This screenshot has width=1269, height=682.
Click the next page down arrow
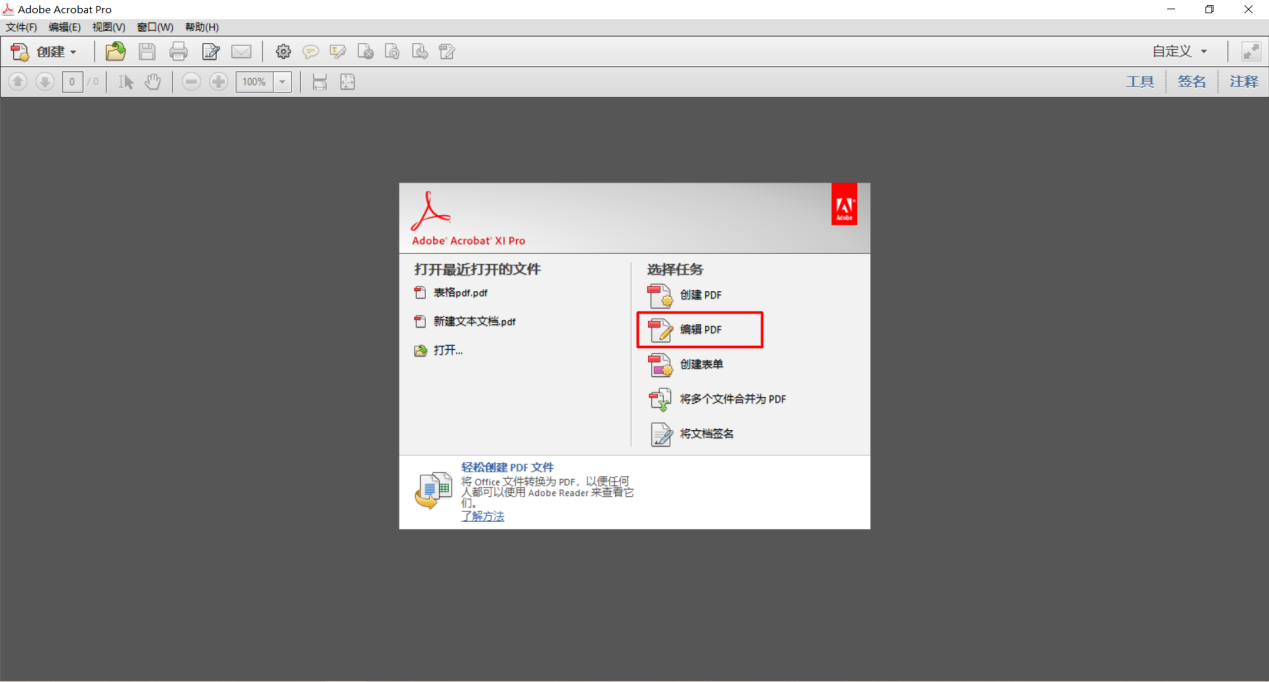[45, 82]
